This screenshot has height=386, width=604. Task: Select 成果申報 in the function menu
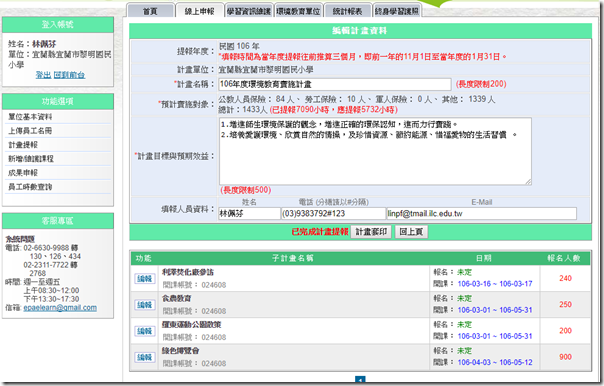tap(23, 173)
